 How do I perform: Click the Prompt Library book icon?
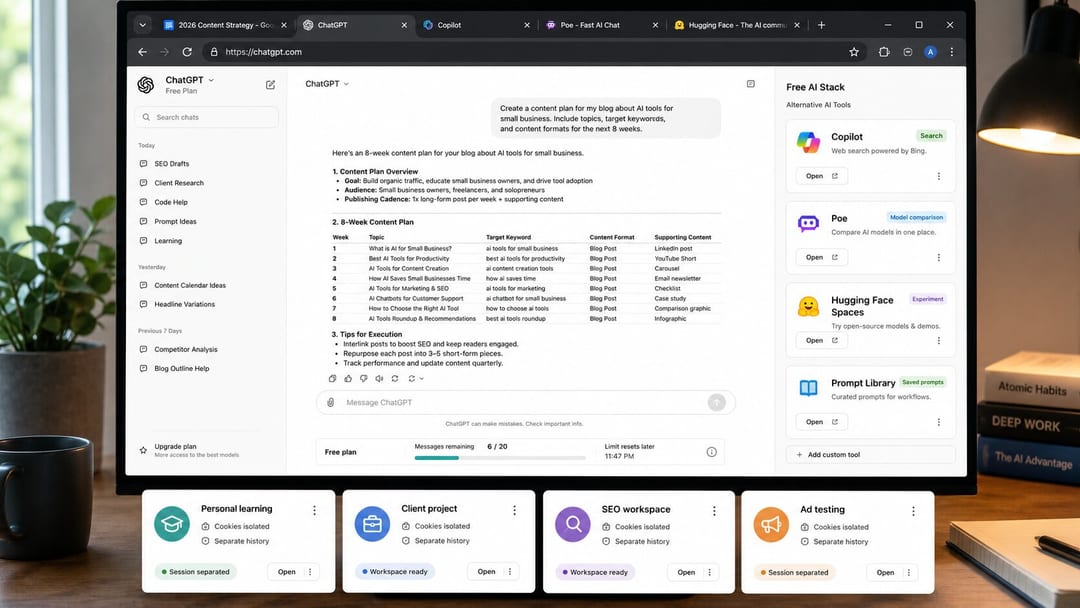808,388
